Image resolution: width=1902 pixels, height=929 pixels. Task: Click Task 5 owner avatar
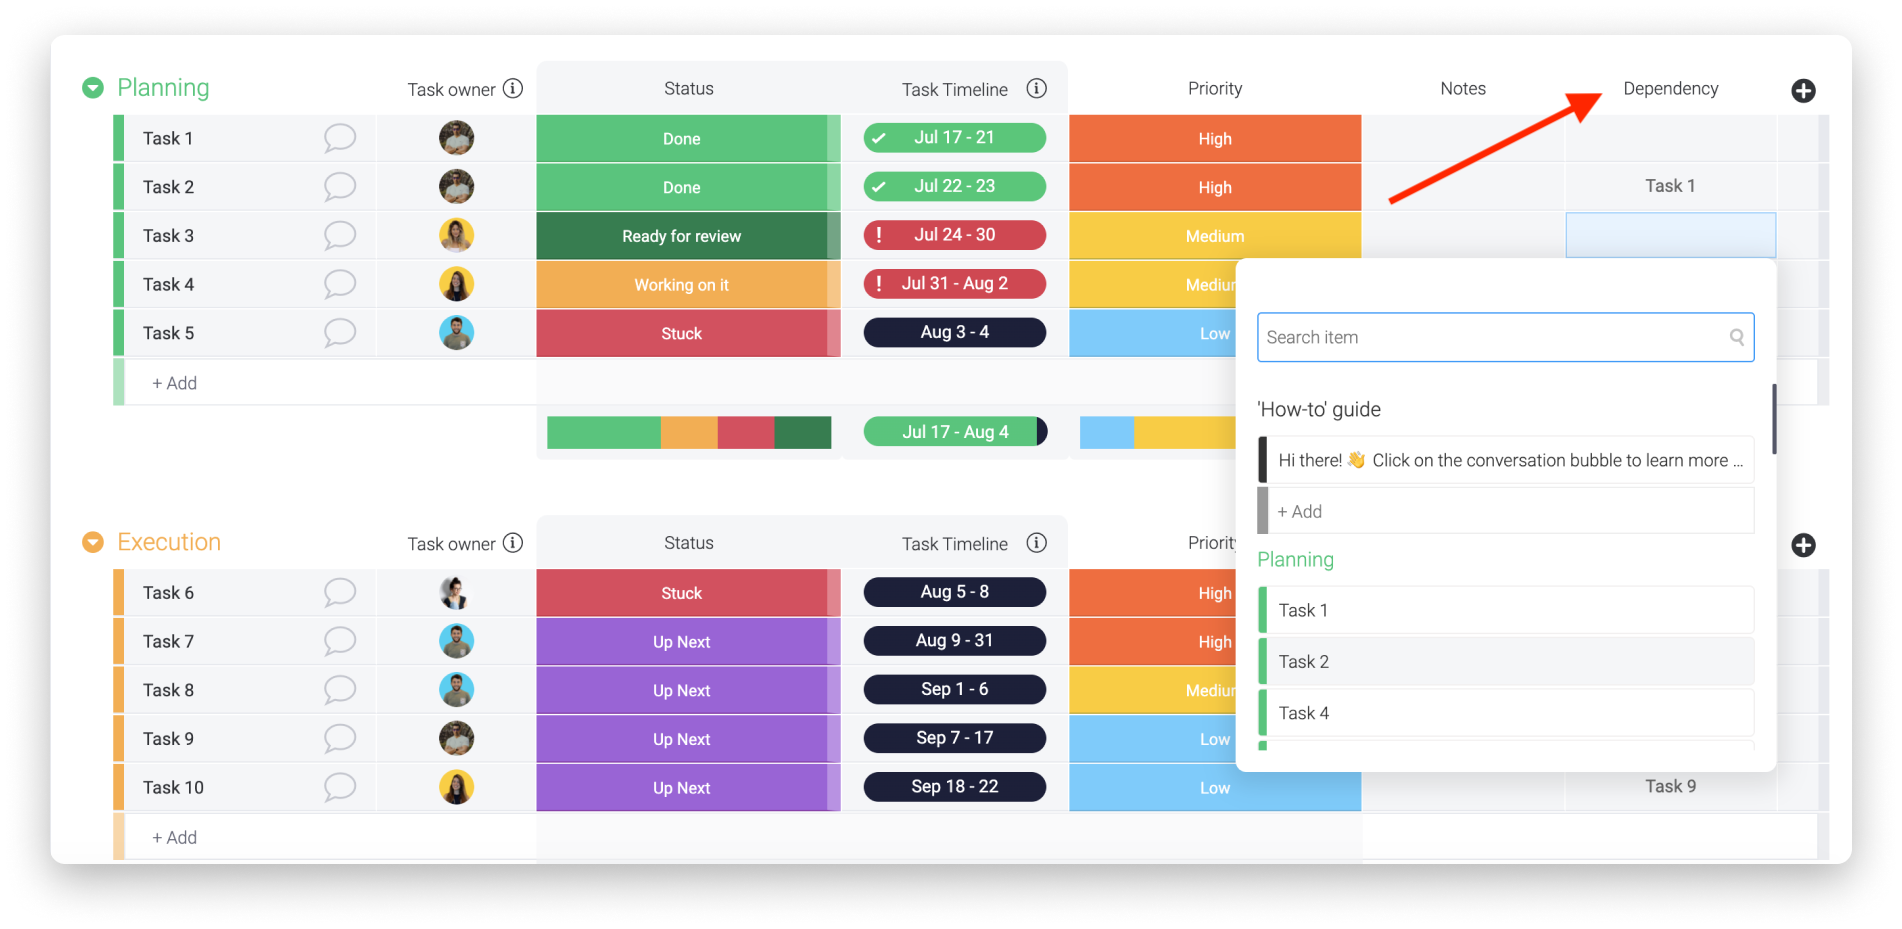[457, 333]
